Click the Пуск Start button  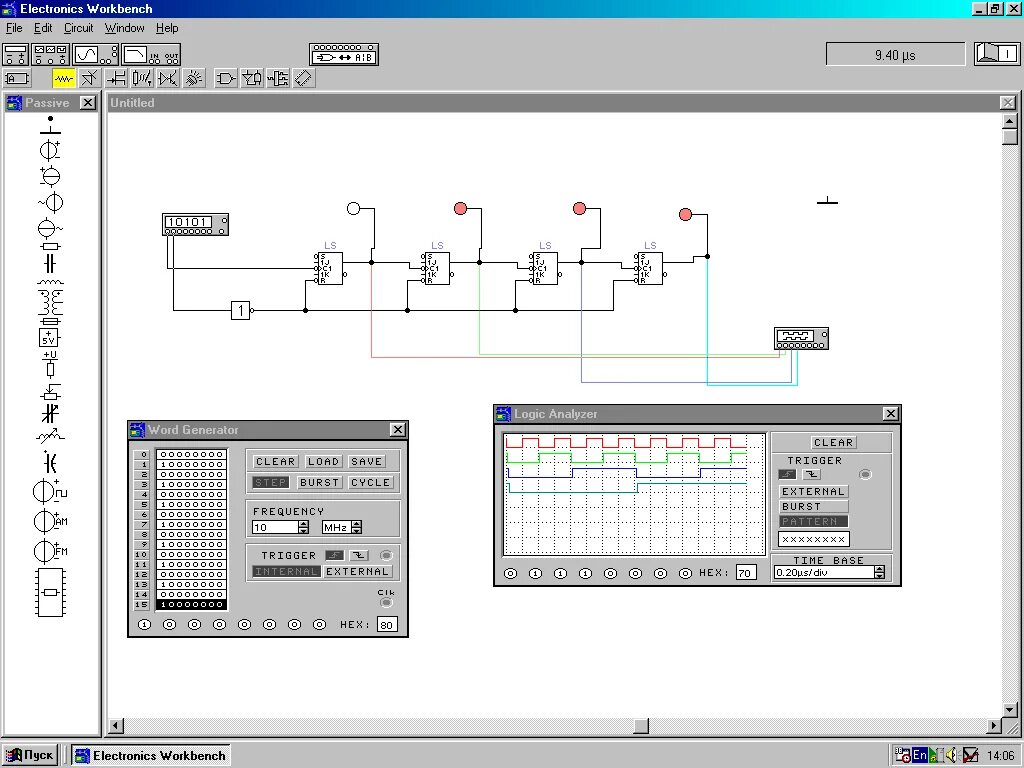29,756
